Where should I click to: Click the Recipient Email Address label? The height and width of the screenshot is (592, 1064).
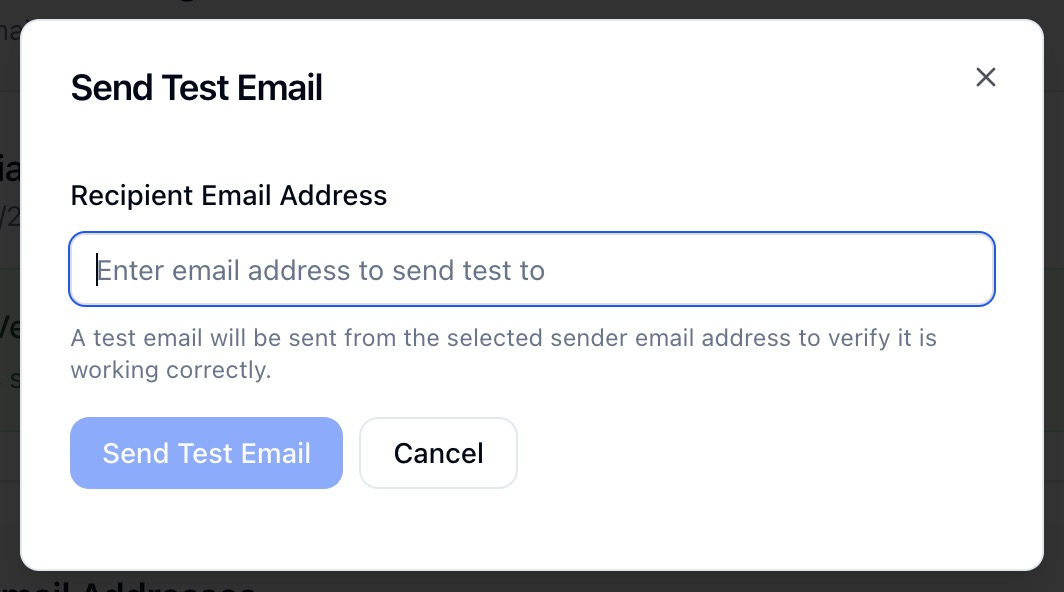pyautogui.click(x=228, y=195)
